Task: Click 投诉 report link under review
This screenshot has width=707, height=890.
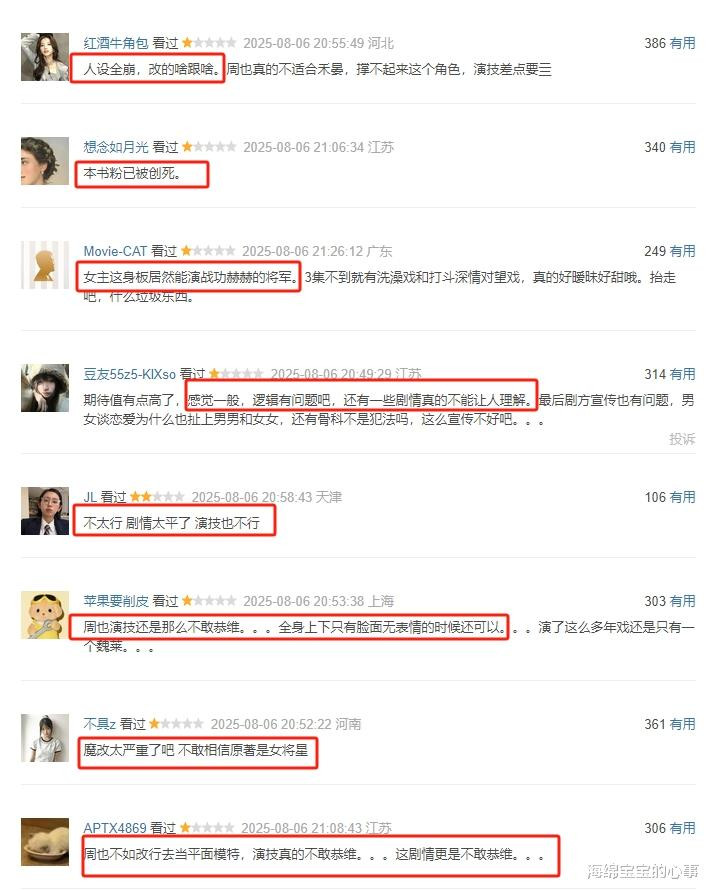Action: point(682,439)
